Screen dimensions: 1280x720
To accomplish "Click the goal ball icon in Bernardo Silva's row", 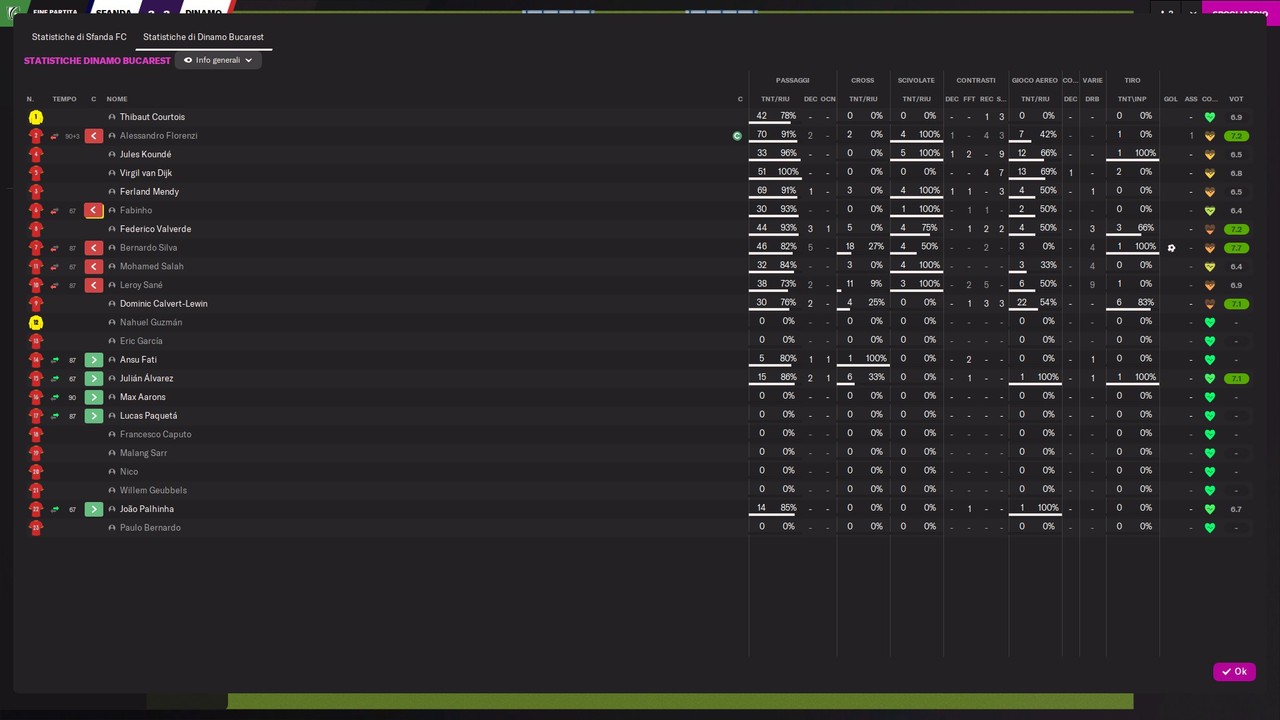I will [1171, 248].
